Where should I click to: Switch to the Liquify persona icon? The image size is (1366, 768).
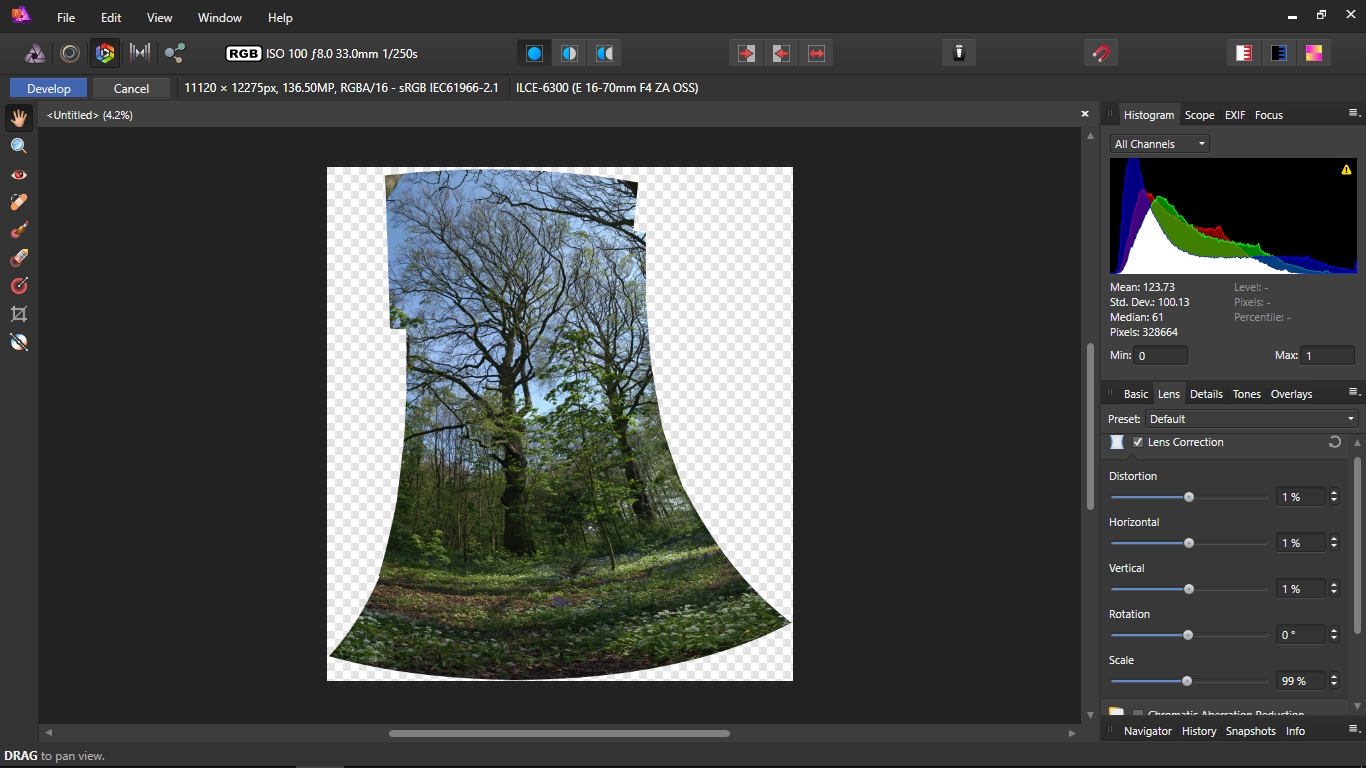70,53
